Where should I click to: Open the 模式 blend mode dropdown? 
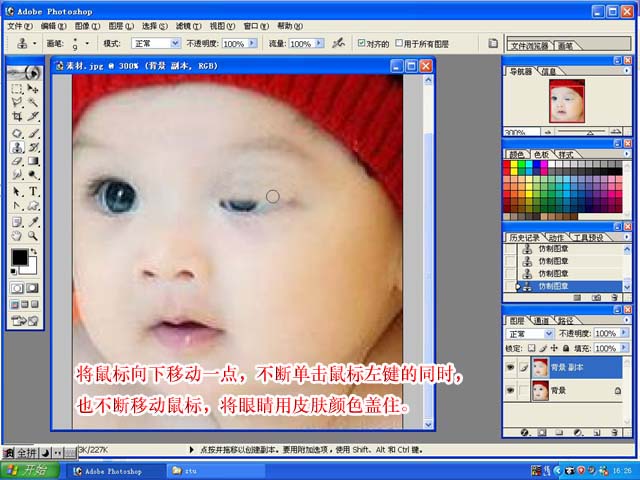point(175,43)
